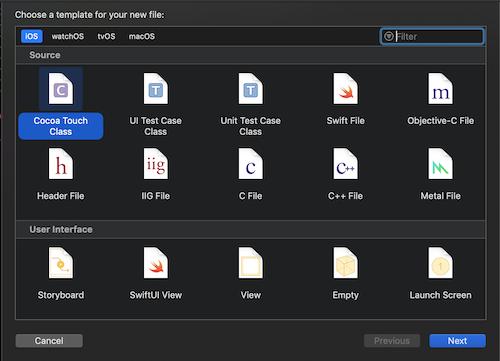The image size is (500, 361).
Task: Pick the C File template
Action: 251,174
